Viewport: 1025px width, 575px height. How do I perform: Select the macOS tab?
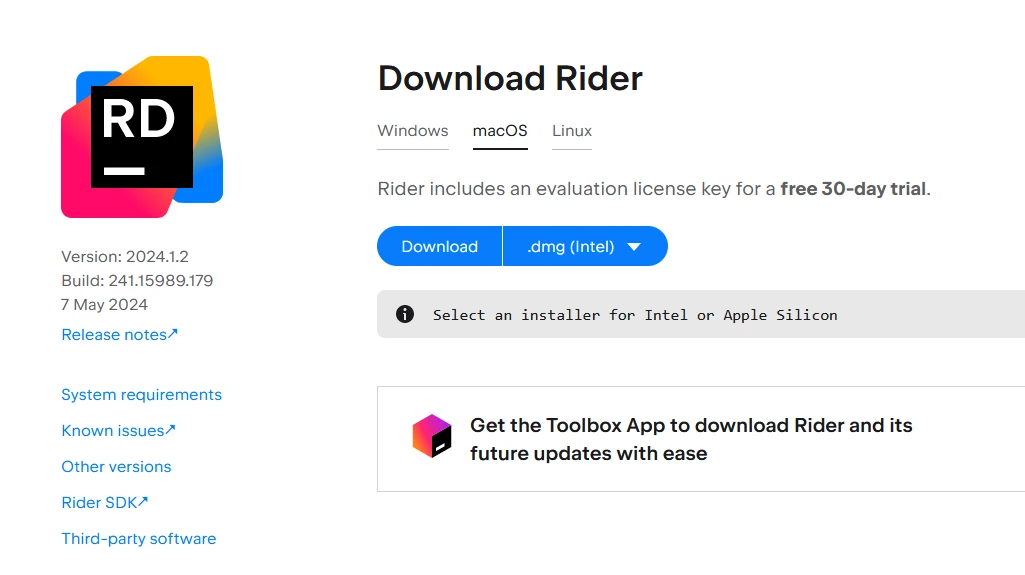point(500,131)
